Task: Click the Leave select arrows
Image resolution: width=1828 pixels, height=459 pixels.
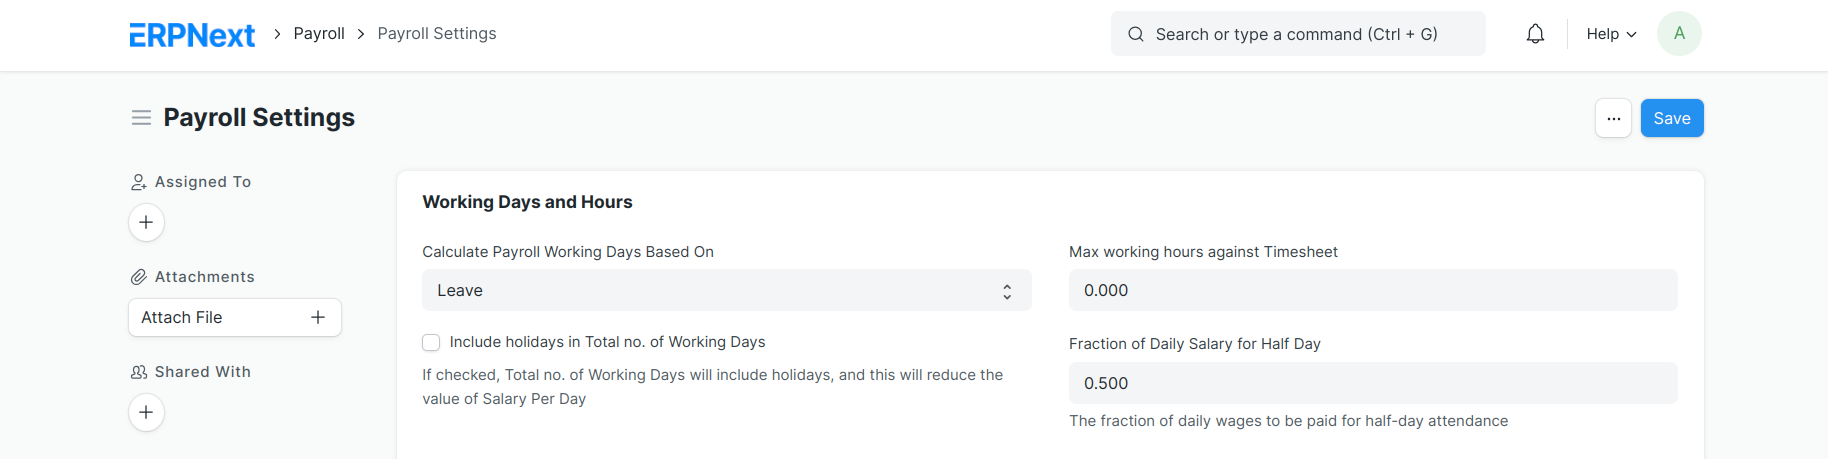Action: point(1007,291)
